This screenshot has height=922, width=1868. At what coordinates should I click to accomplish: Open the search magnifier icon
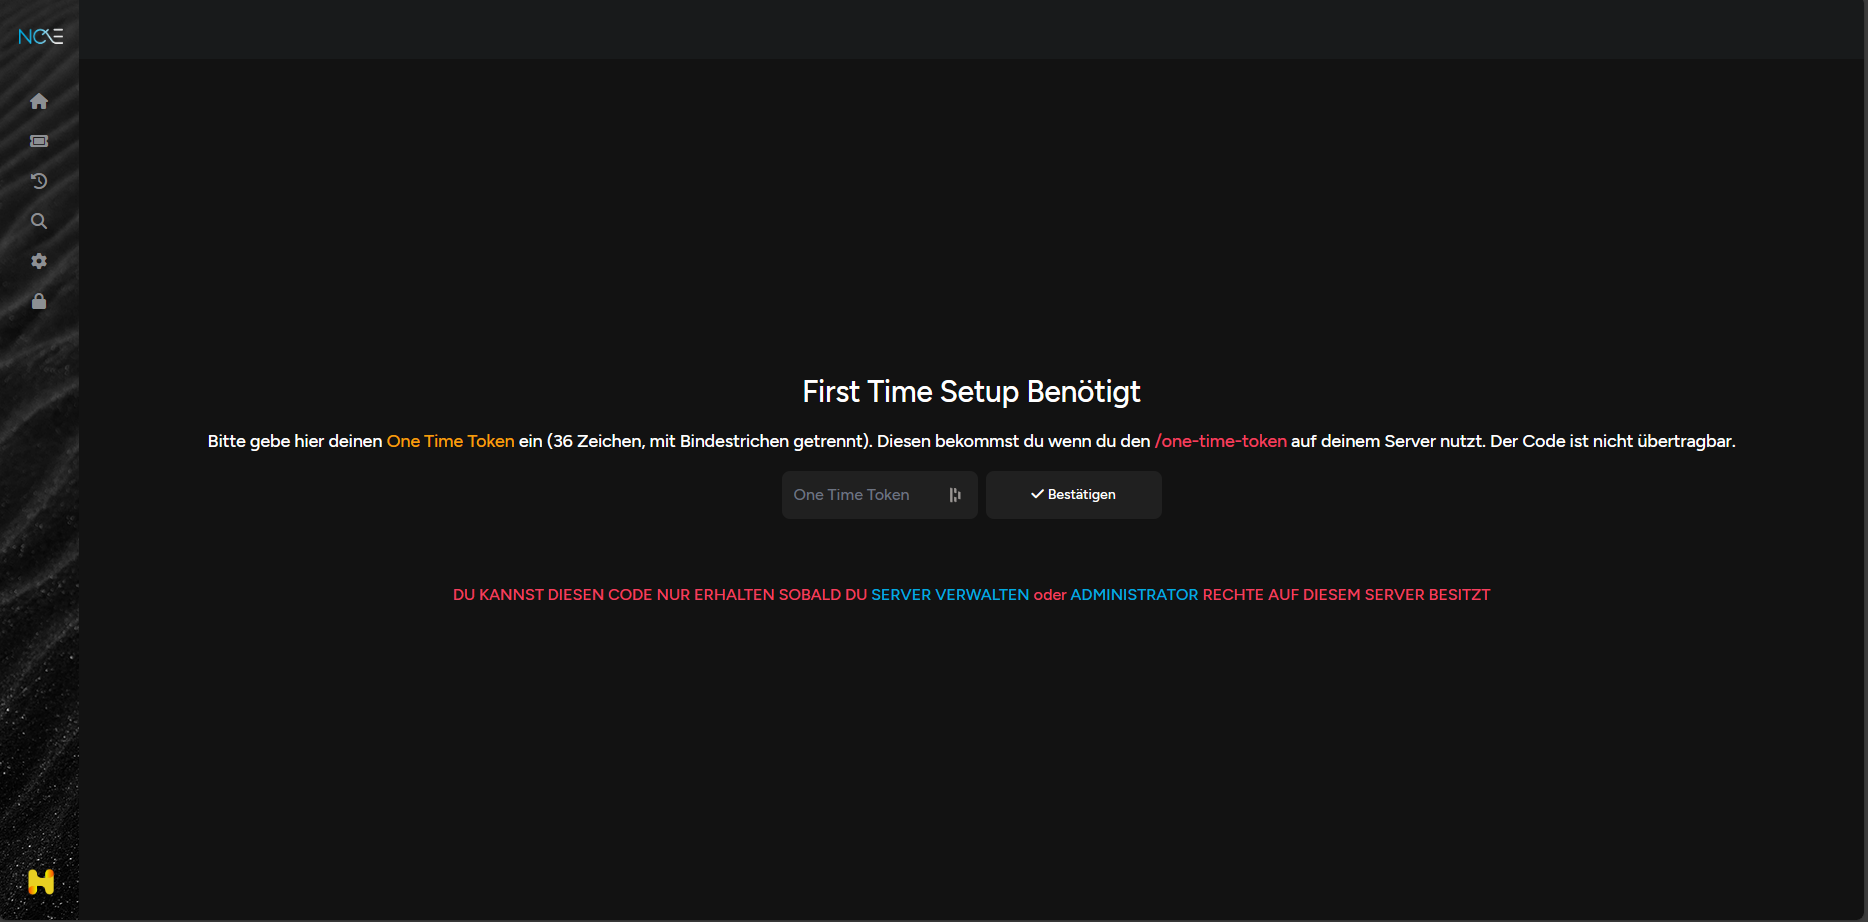tap(39, 221)
